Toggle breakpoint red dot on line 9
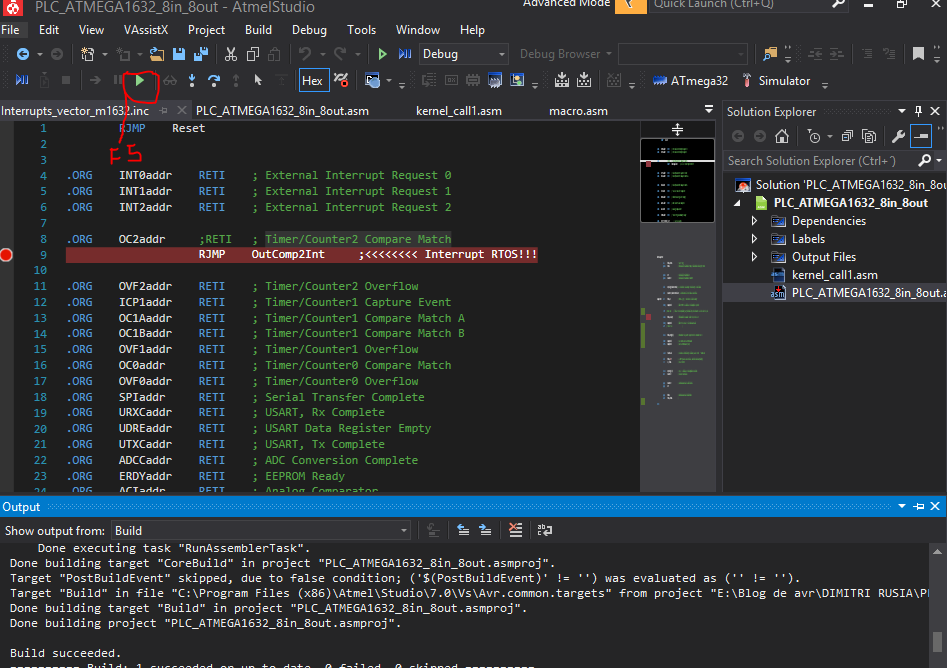Screen dimensions: 947x668 (6, 255)
